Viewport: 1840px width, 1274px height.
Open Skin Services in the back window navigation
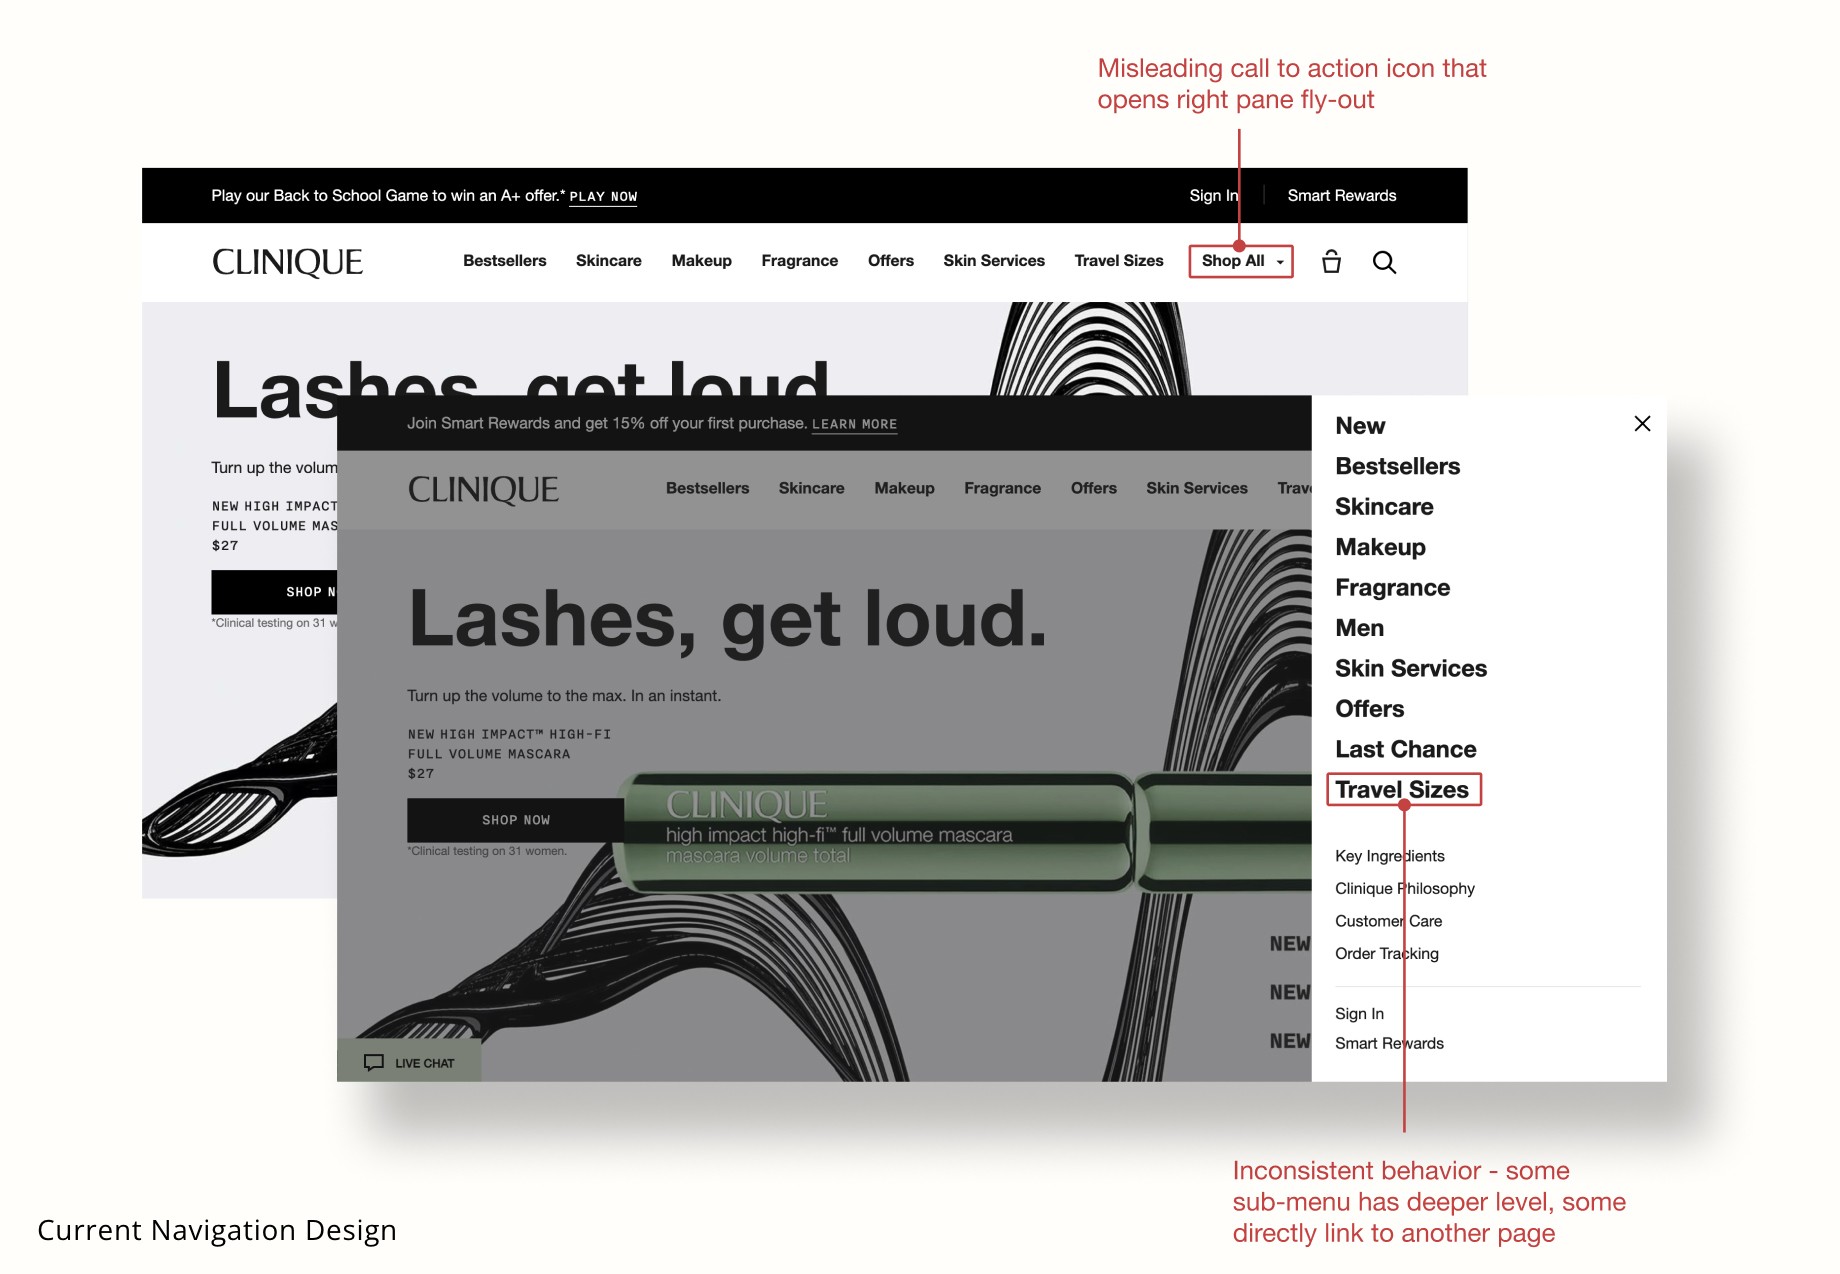(x=994, y=261)
